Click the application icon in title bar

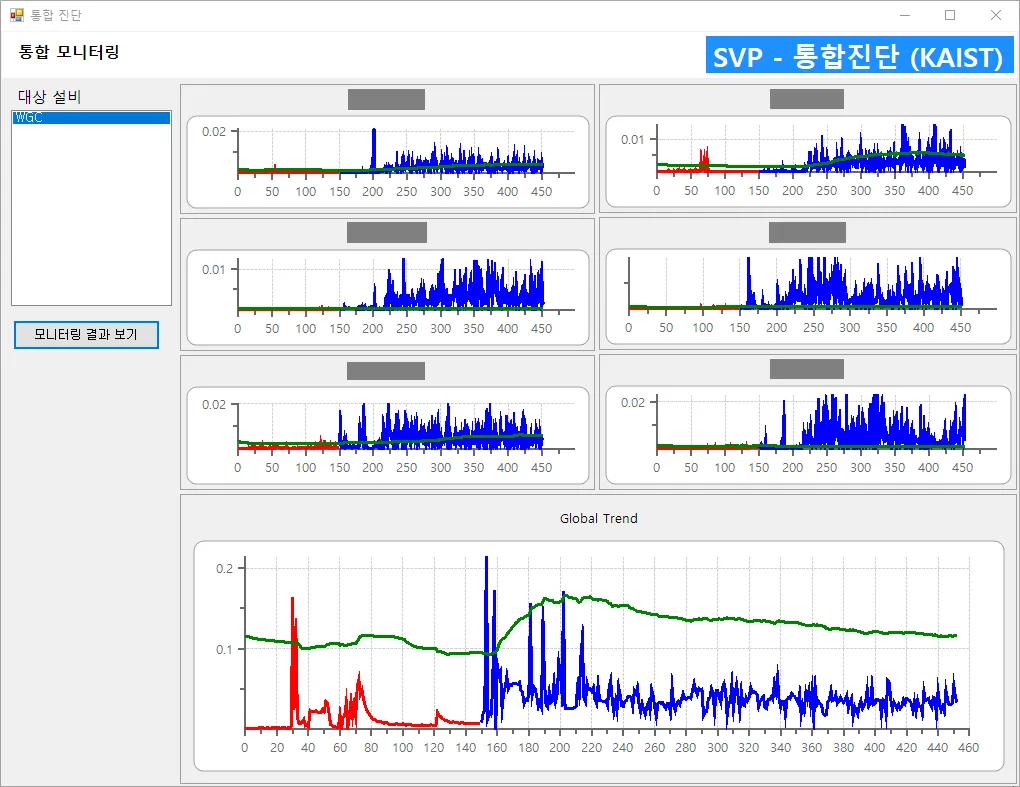click(17, 15)
